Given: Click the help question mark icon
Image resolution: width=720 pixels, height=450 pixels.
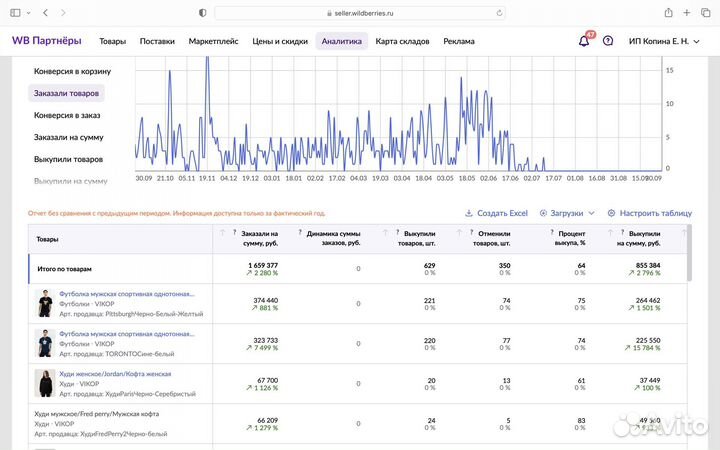Looking at the screenshot, I should [608, 41].
